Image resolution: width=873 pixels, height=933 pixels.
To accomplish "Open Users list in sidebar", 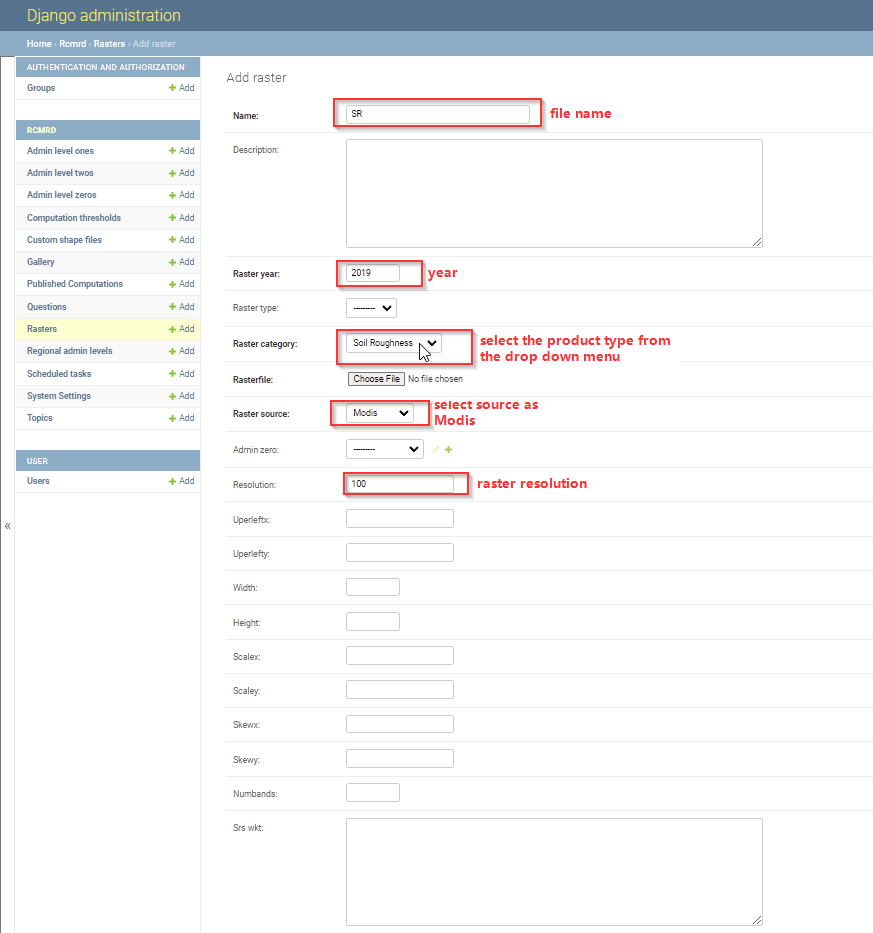I will [x=38, y=481].
